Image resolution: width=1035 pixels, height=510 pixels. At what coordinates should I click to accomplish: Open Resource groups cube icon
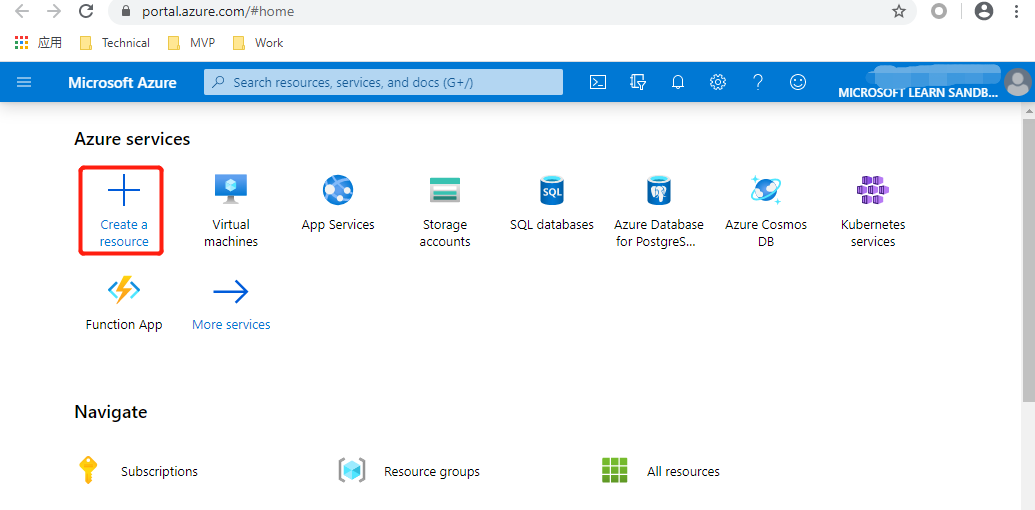352,470
